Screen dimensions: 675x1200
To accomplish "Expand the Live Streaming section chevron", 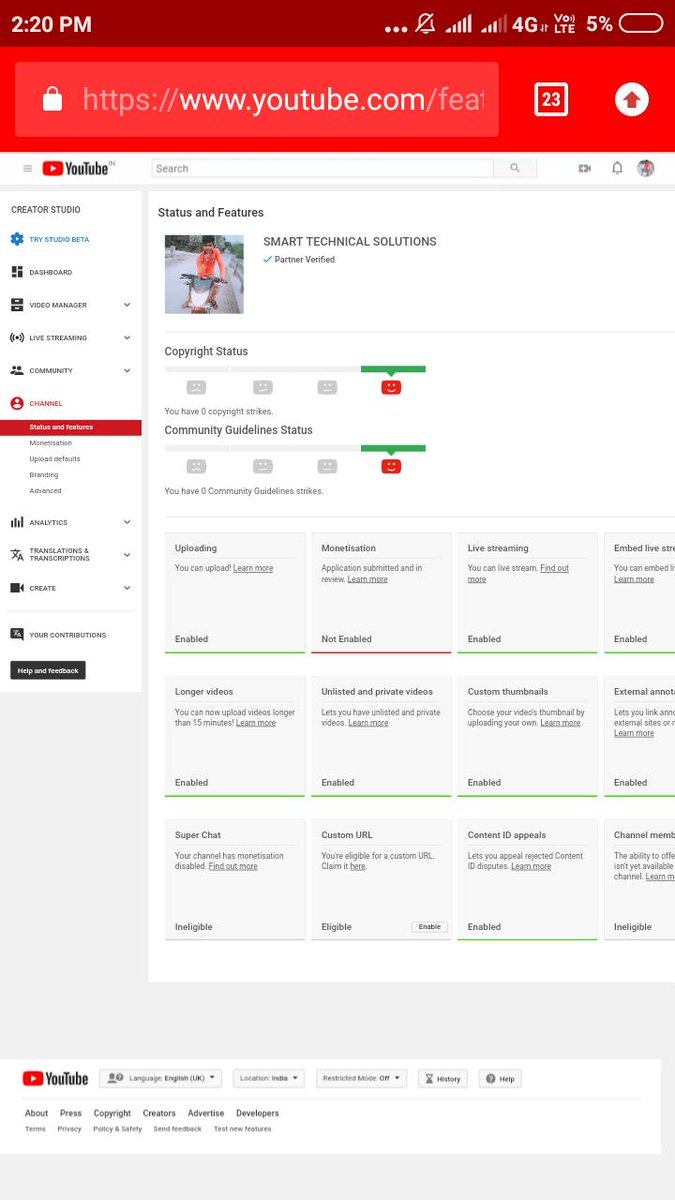I will (x=127, y=338).
